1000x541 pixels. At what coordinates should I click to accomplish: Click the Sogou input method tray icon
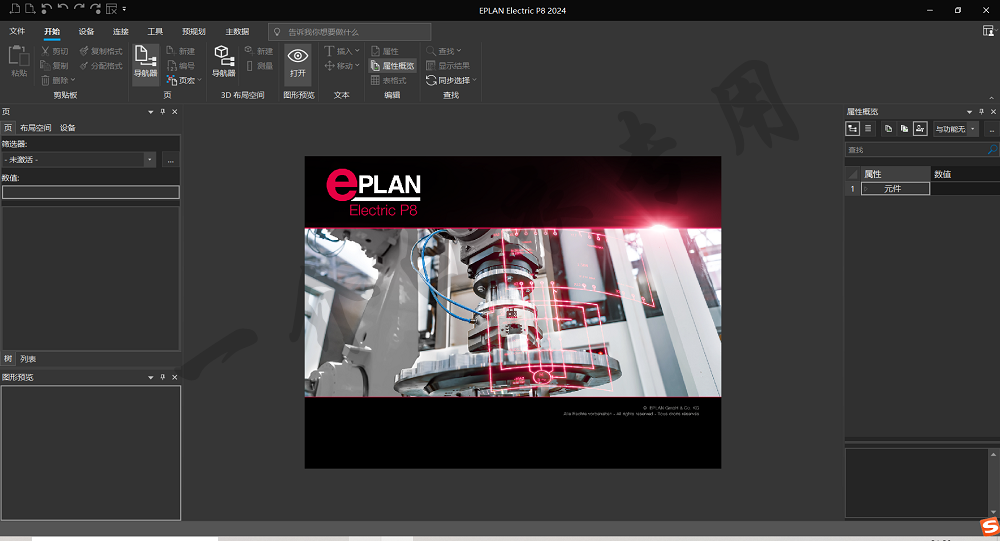click(x=989, y=526)
